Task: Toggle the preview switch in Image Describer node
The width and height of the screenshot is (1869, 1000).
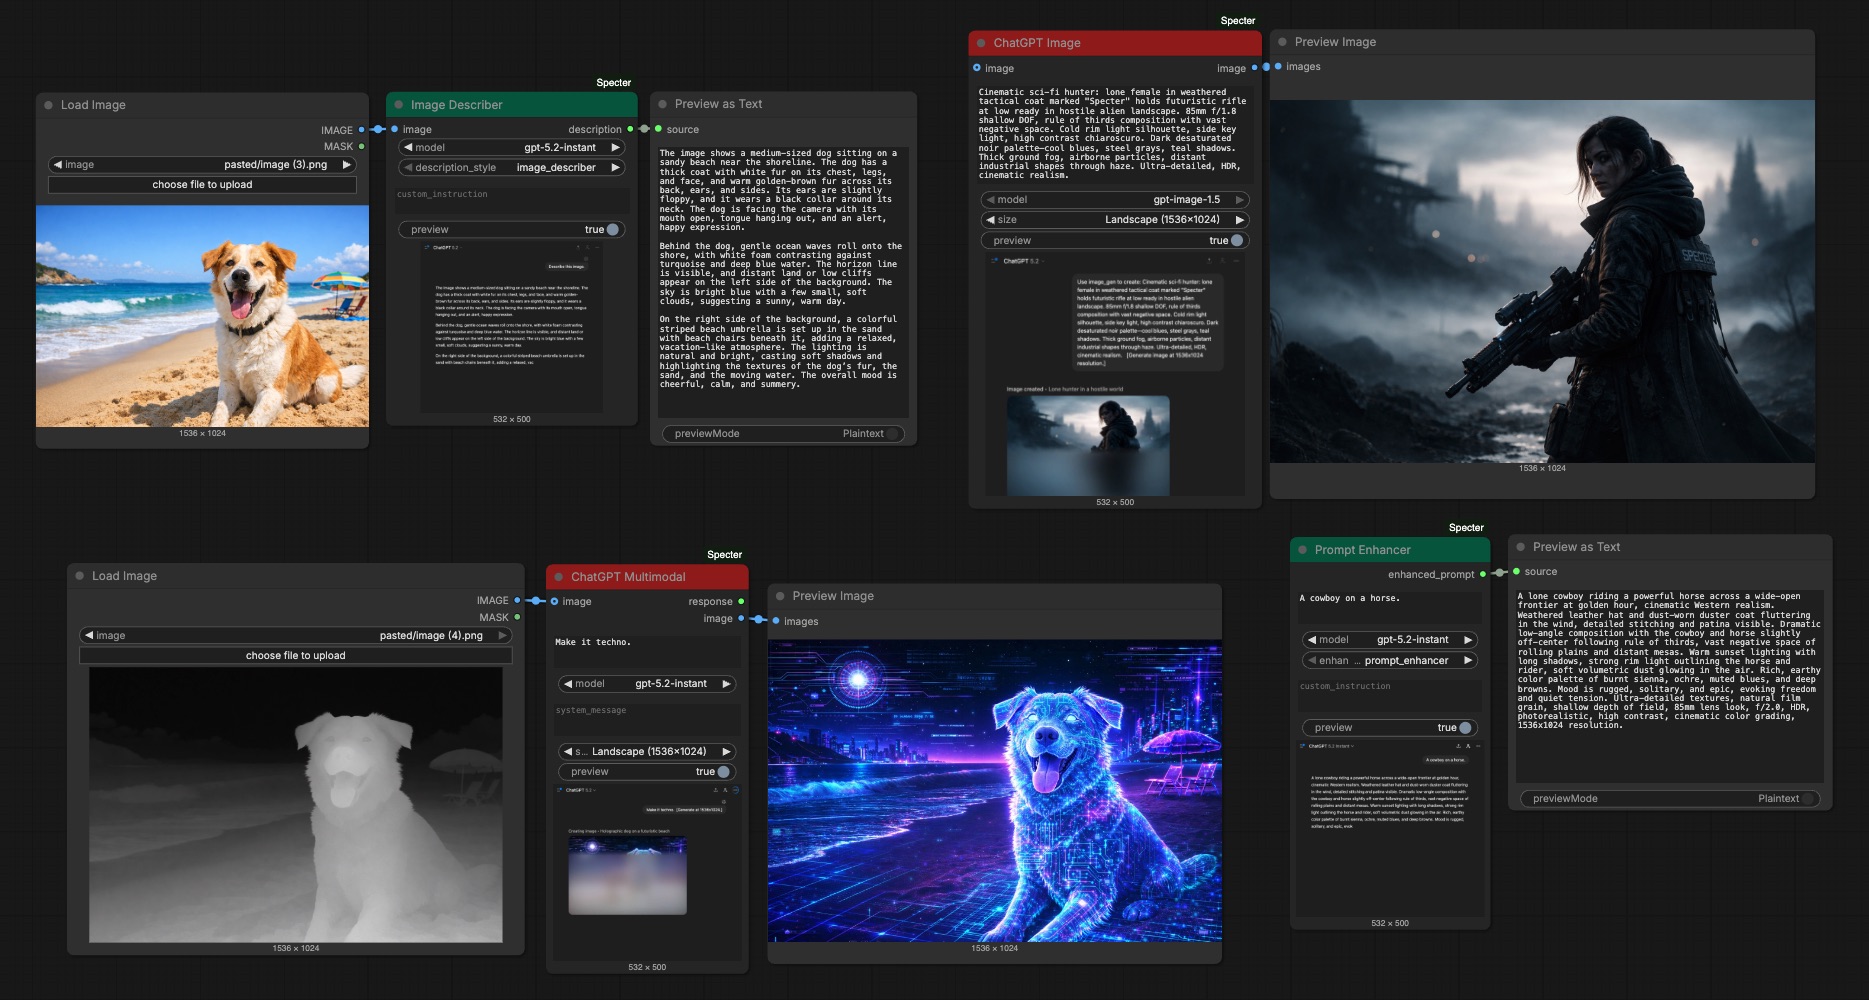Action: point(612,230)
